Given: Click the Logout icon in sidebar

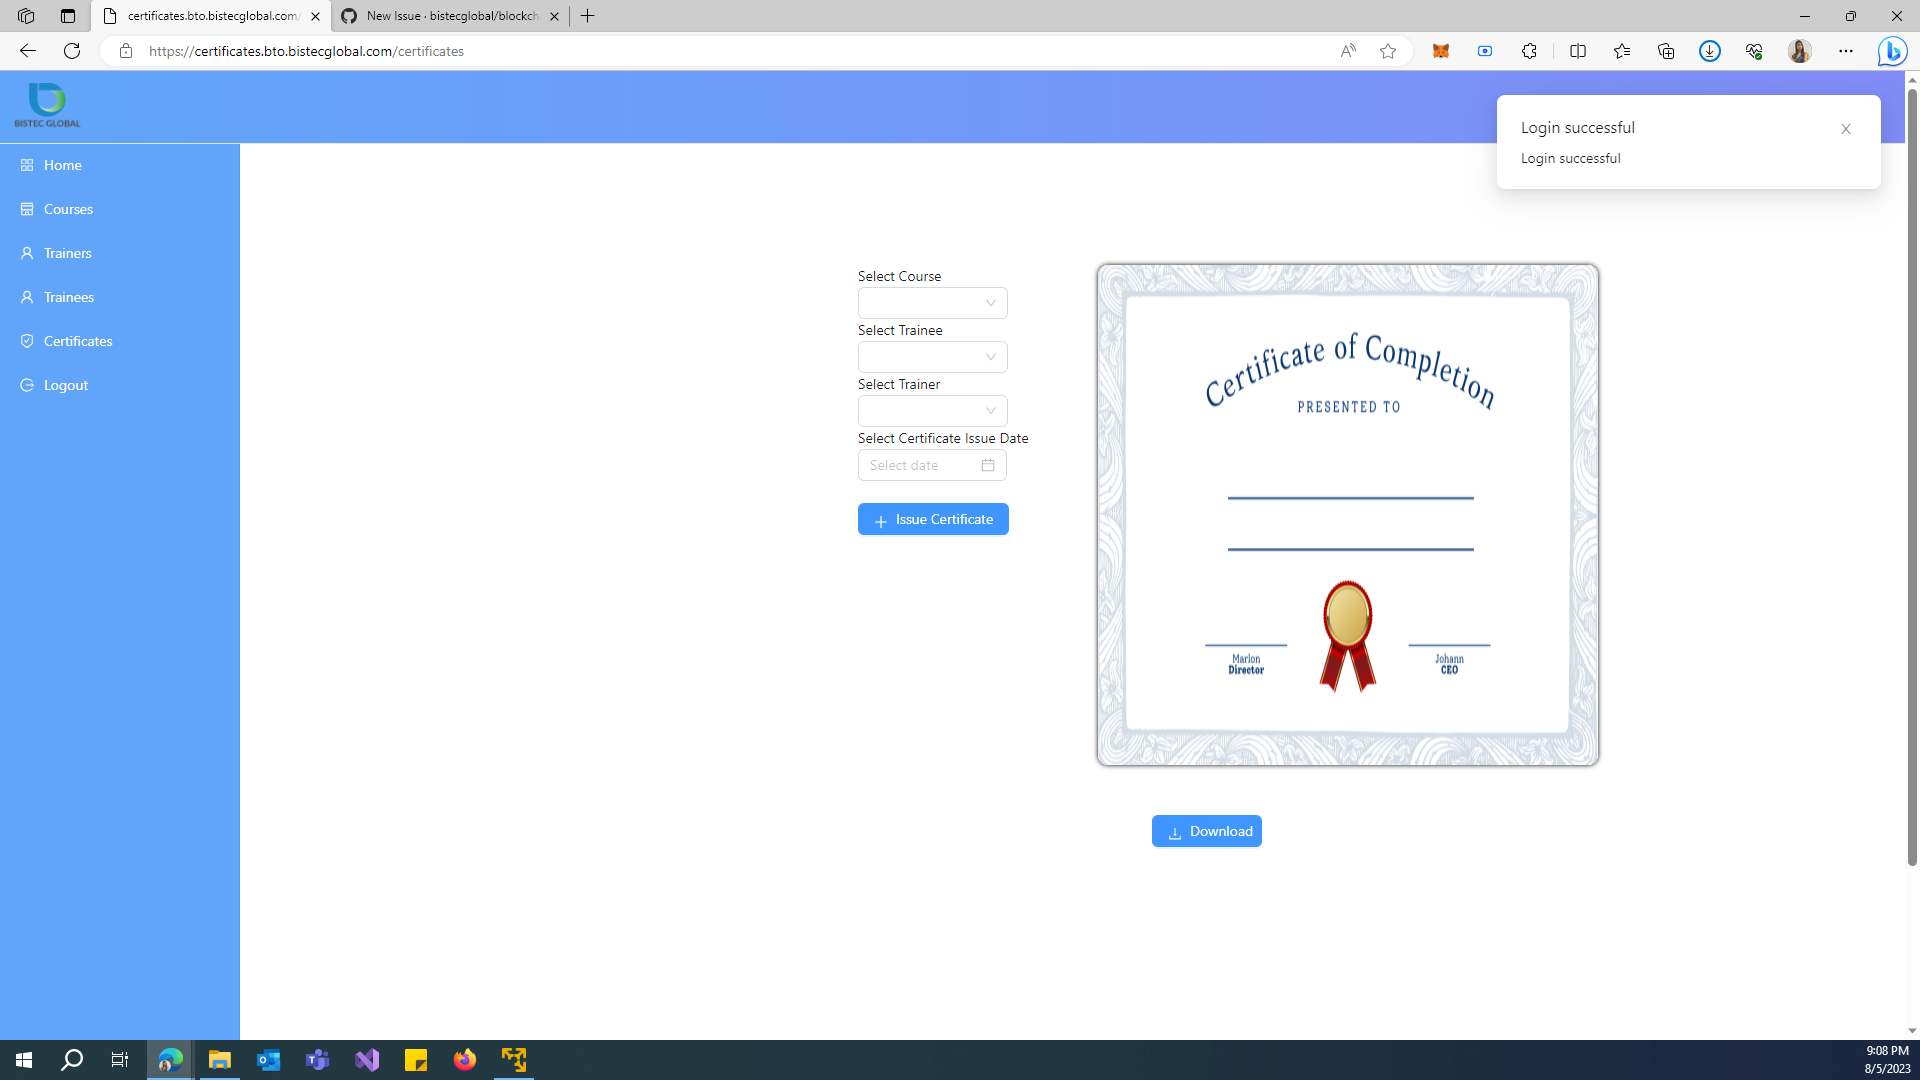Looking at the screenshot, I should point(27,385).
